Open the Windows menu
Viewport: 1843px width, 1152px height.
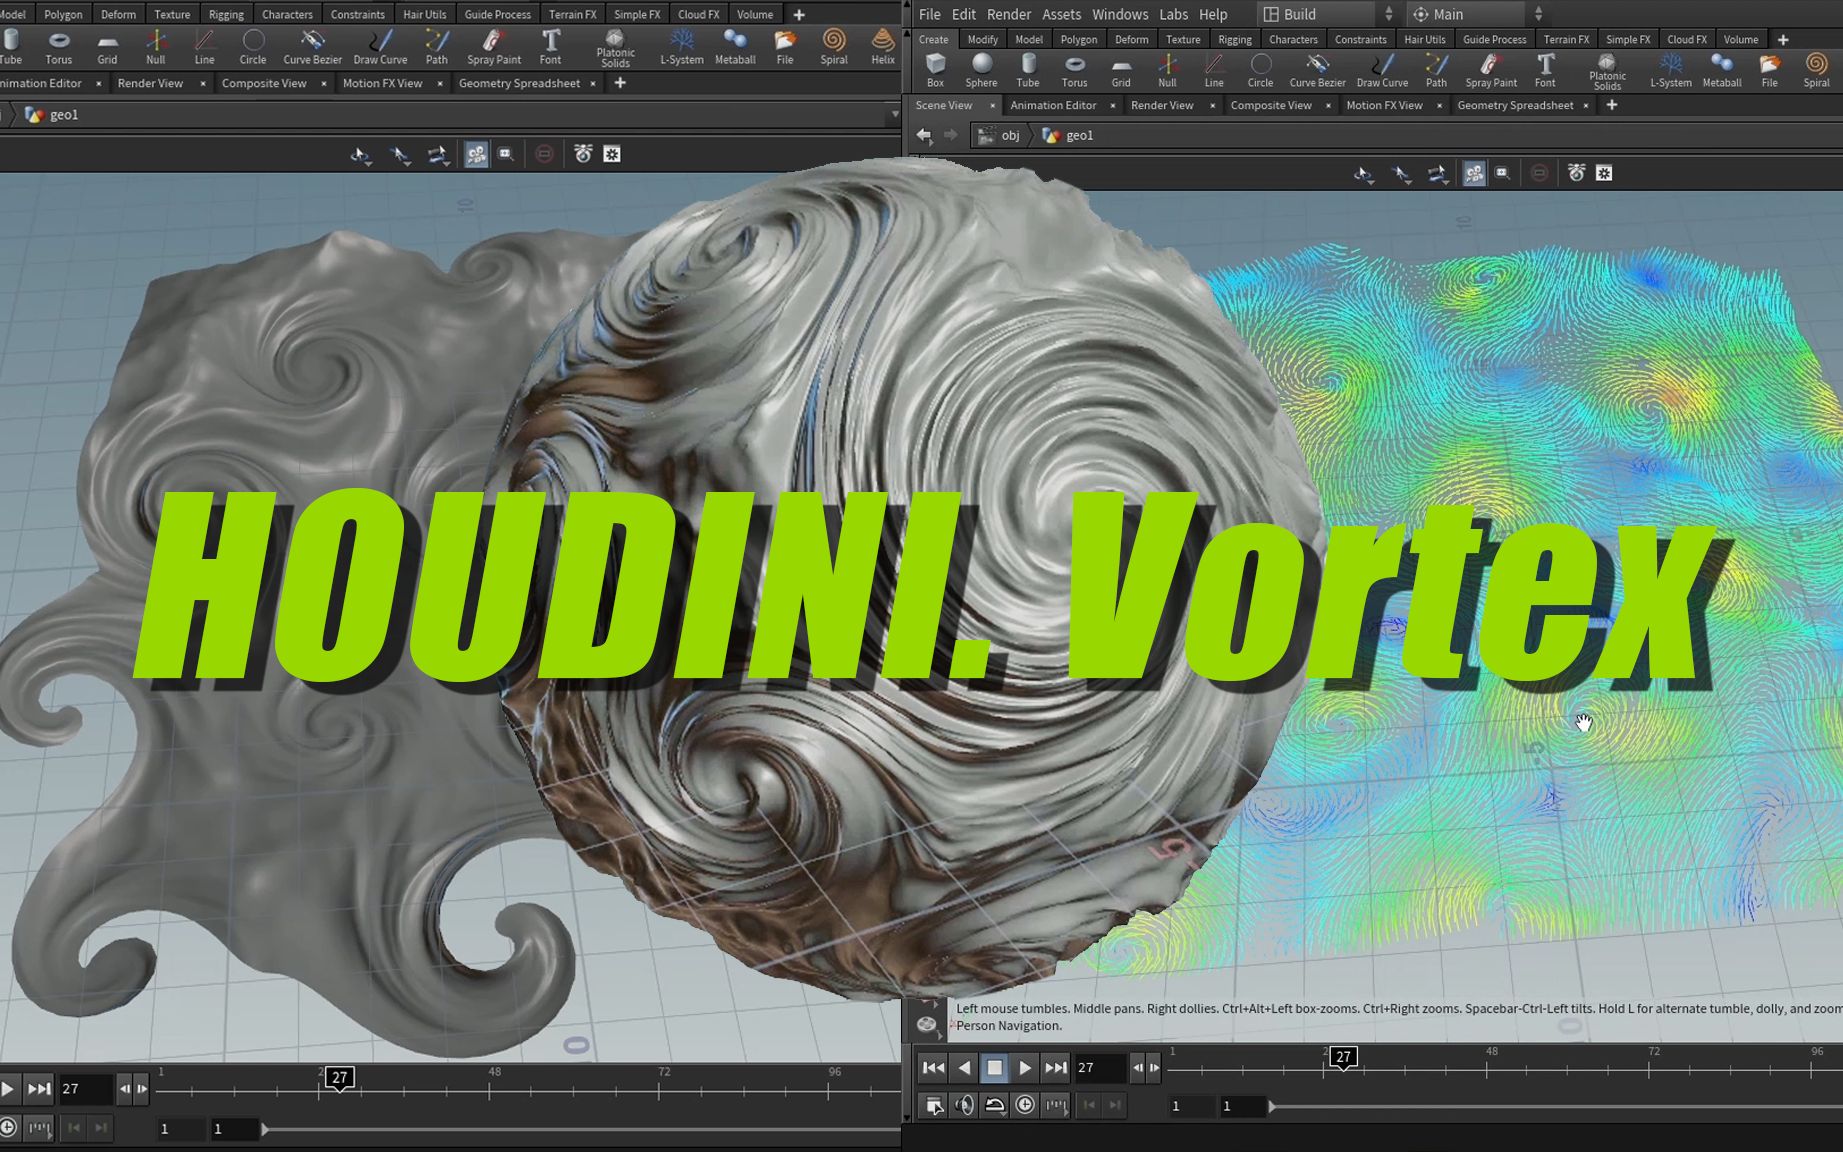click(x=1120, y=14)
